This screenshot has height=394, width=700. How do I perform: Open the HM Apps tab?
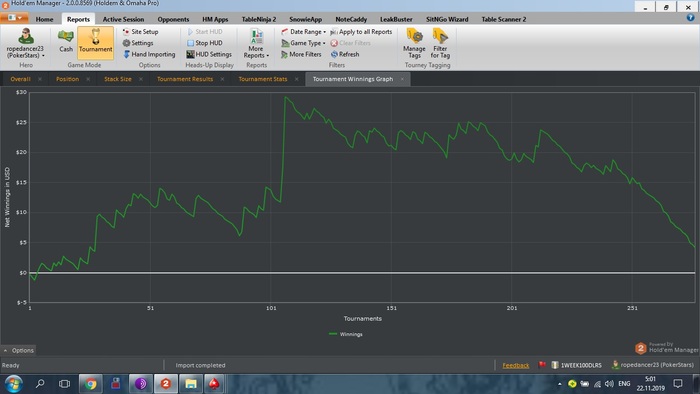click(215, 19)
